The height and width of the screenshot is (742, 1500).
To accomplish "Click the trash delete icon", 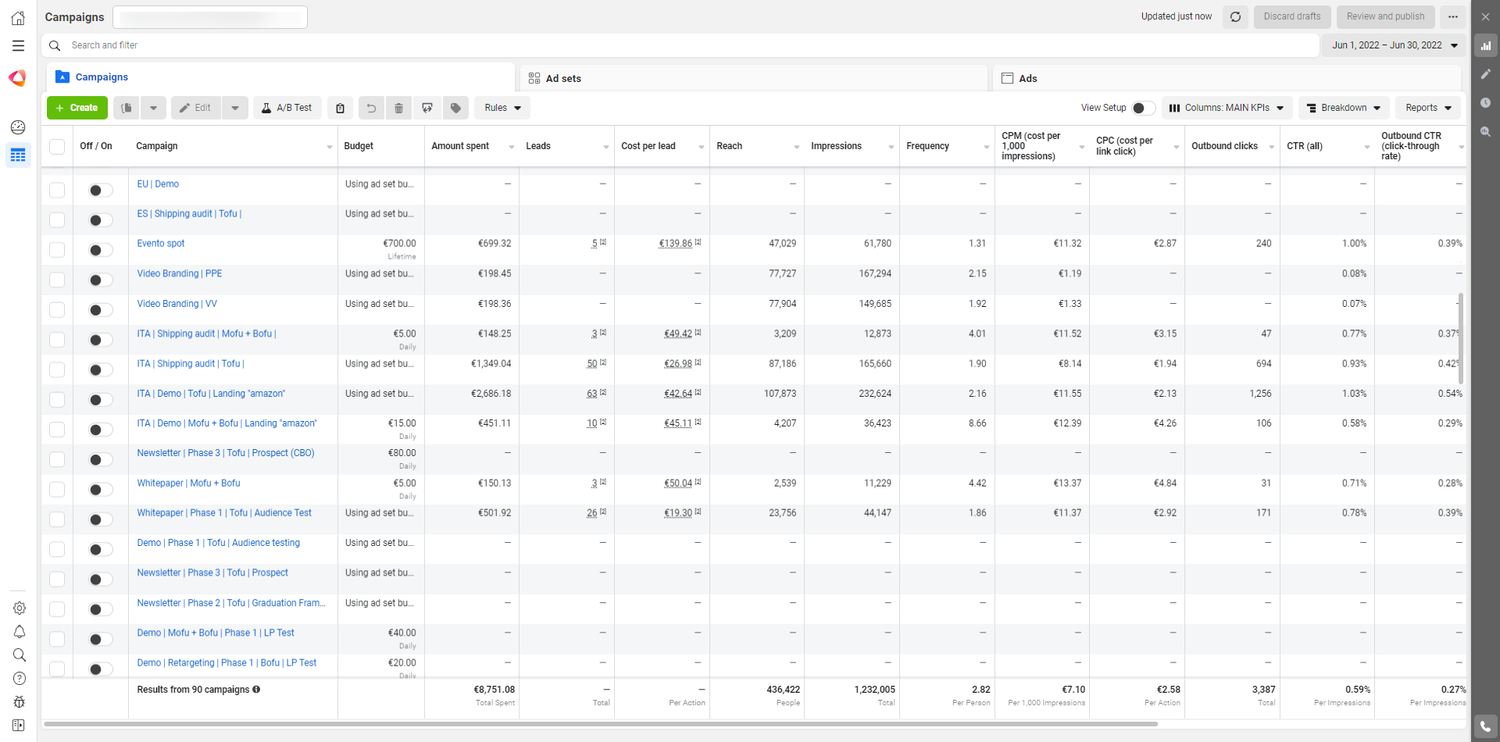I will [398, 108].
